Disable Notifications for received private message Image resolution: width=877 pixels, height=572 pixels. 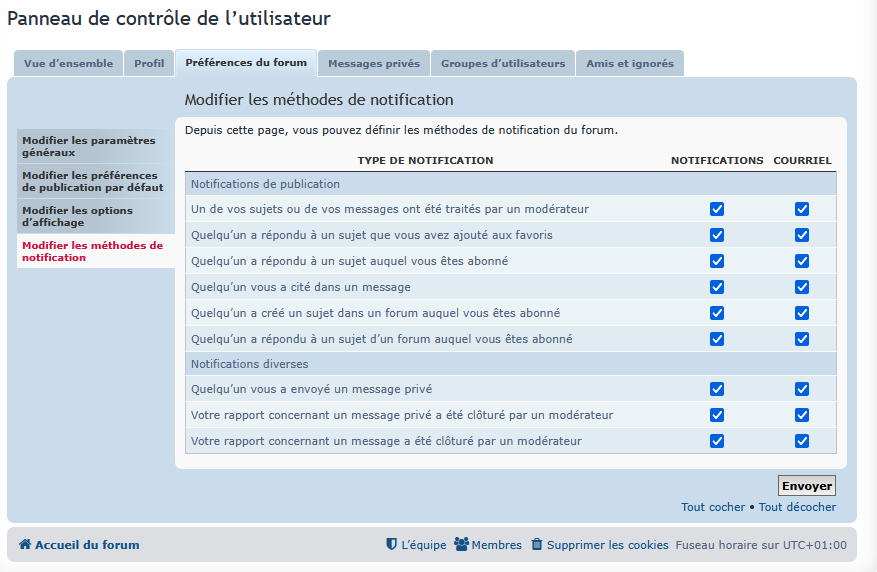(x=716, y=389)
